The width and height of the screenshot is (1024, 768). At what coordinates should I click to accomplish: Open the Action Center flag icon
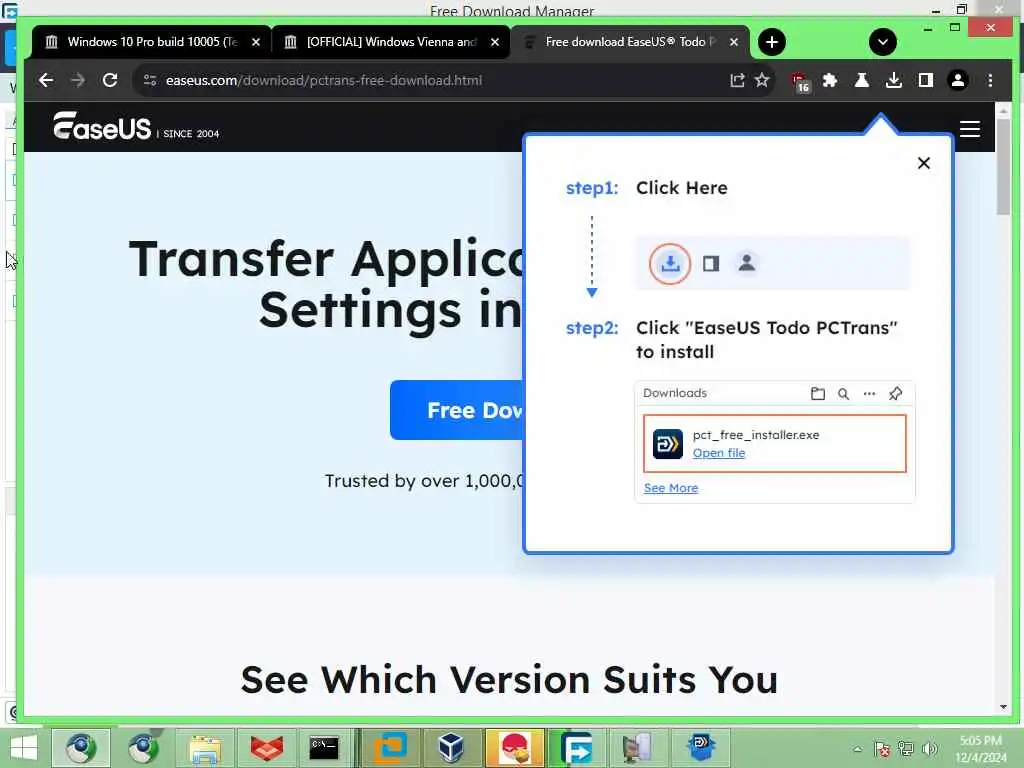click(x=882, y=749)
